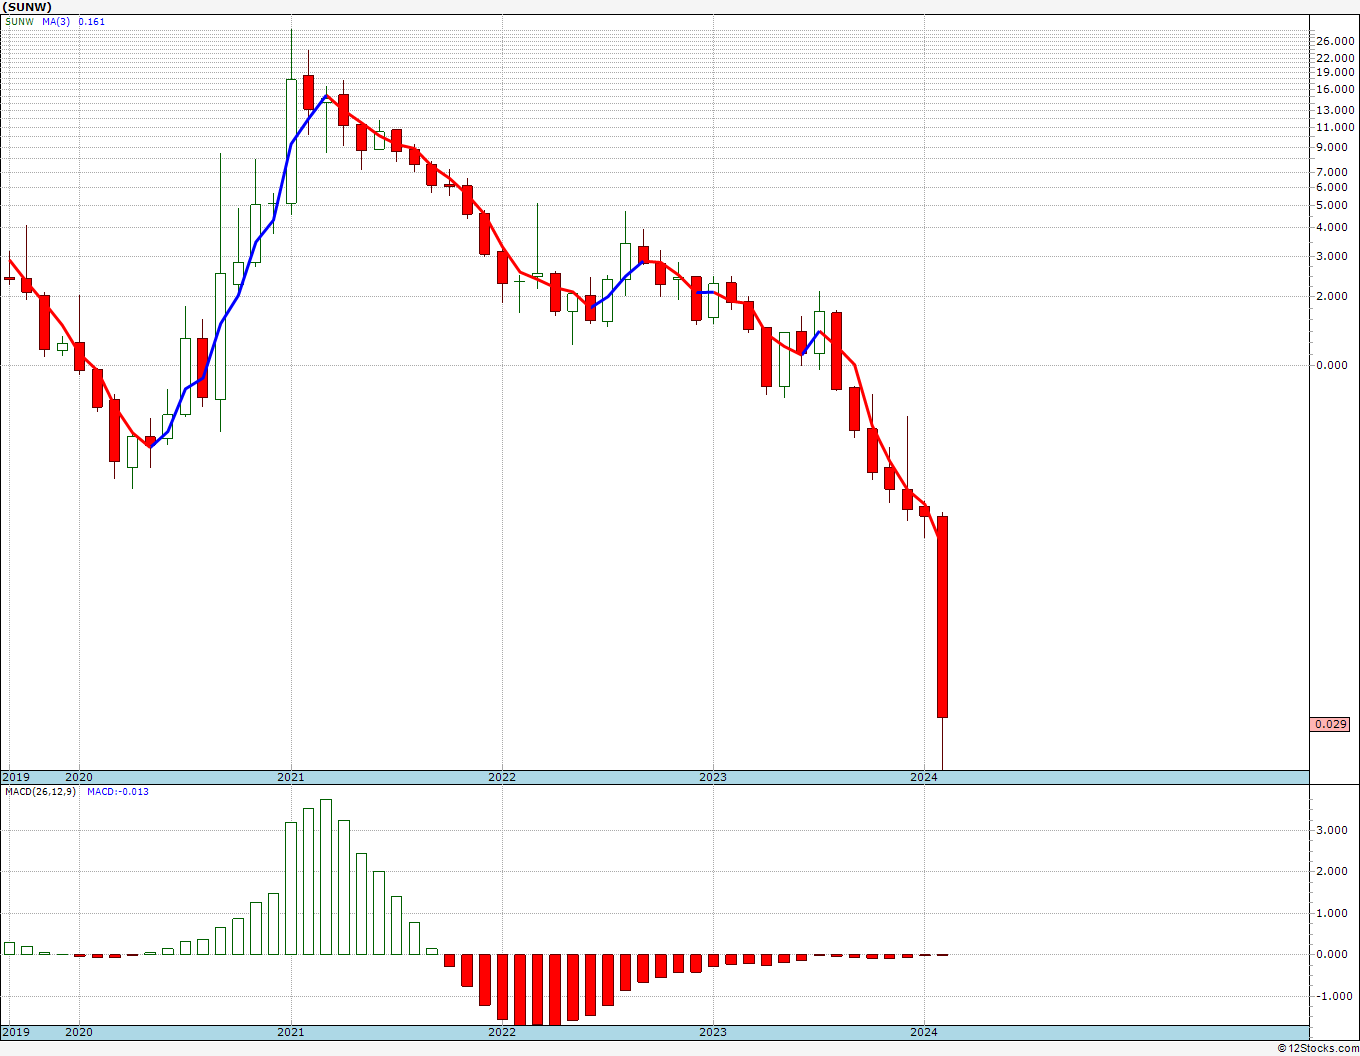
Task: Select 2024 on the MACD panel time axis
Action: click(924, 1032)
